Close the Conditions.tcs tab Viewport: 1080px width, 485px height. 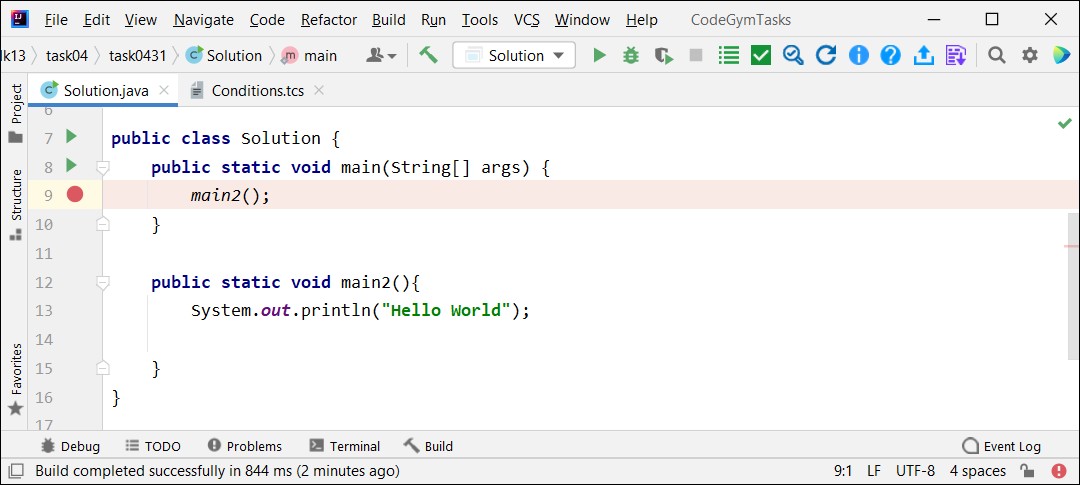[x=318, y=90]
